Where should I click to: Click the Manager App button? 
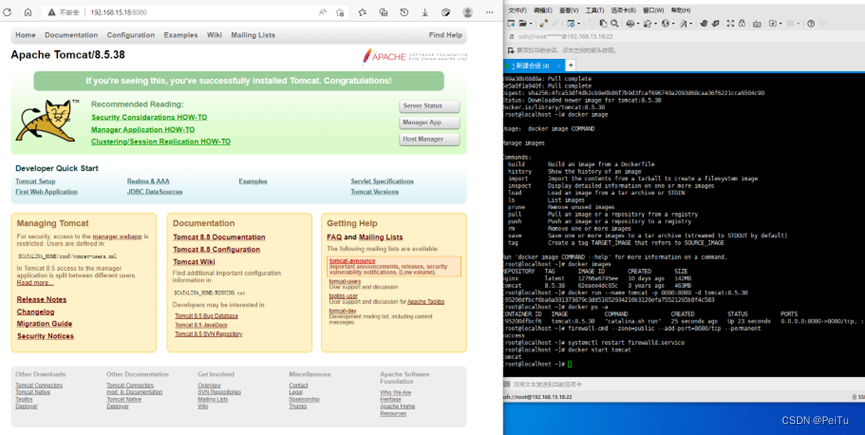coord(429,122)
